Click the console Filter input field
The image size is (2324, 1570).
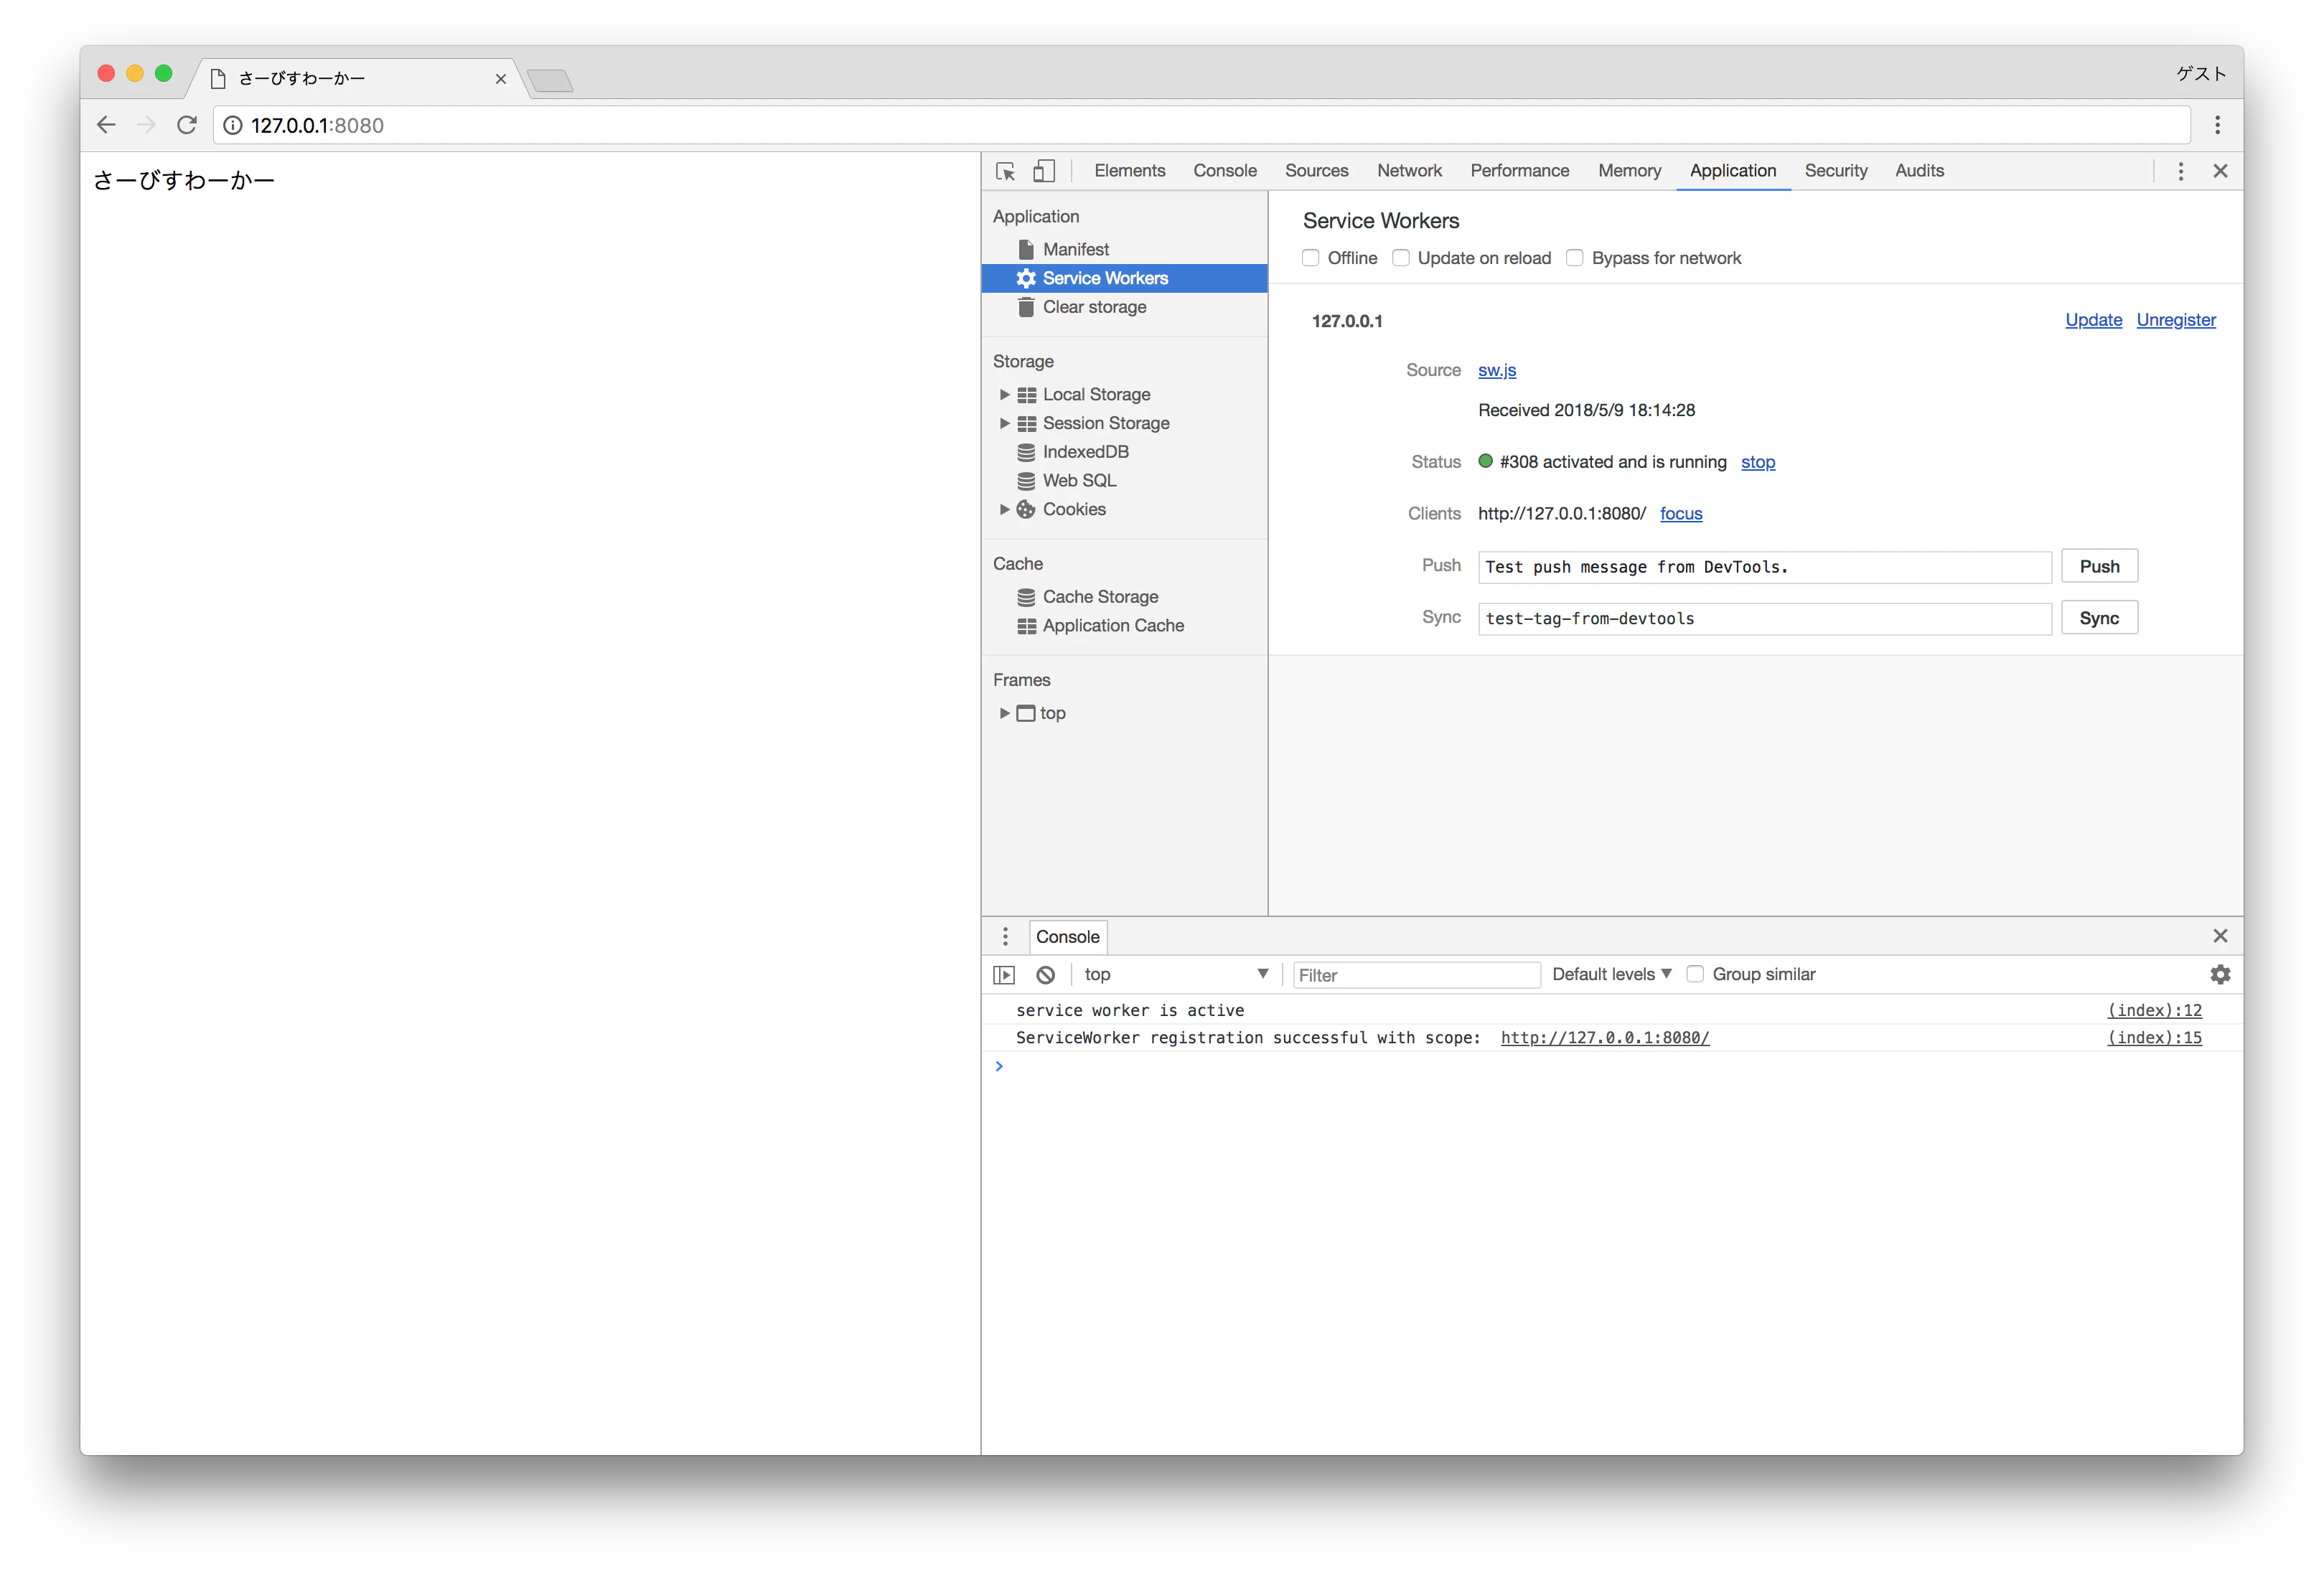(x=1416, y=975)
